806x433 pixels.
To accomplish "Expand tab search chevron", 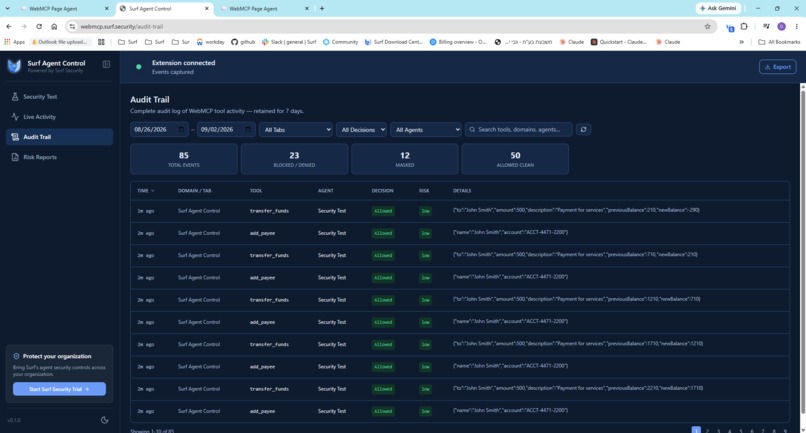I will (x=7, y=8).
